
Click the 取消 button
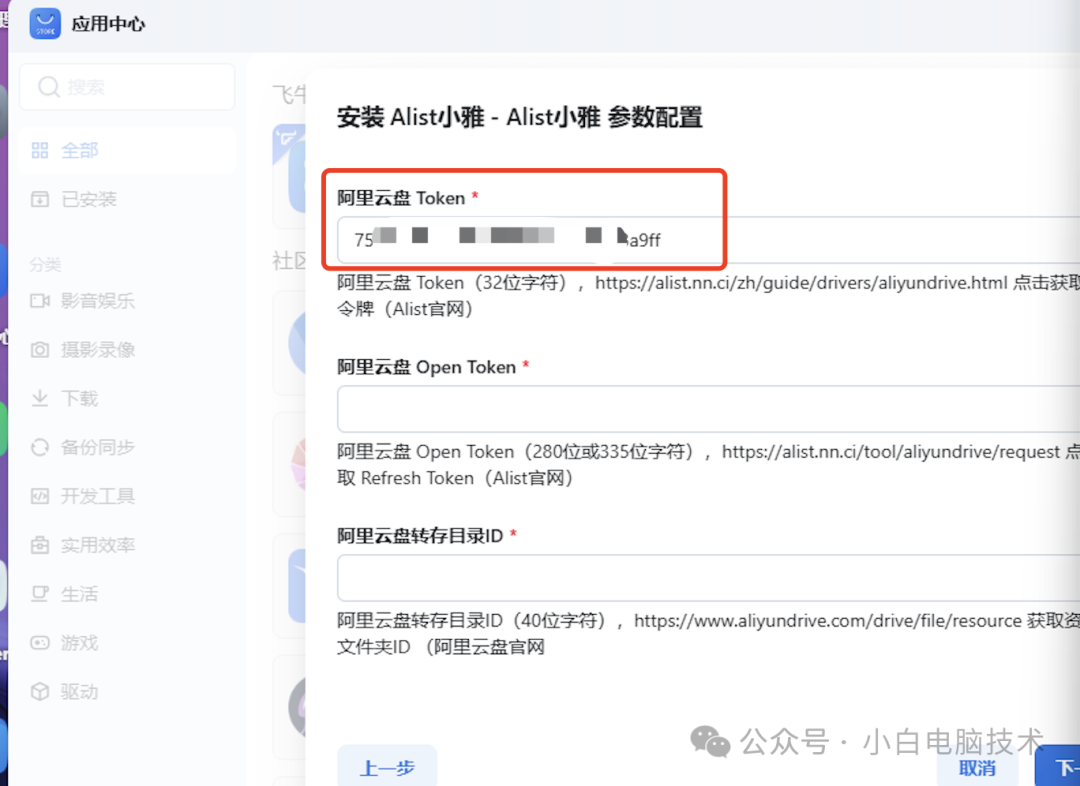pyautogui.click(x=977, y=768)
